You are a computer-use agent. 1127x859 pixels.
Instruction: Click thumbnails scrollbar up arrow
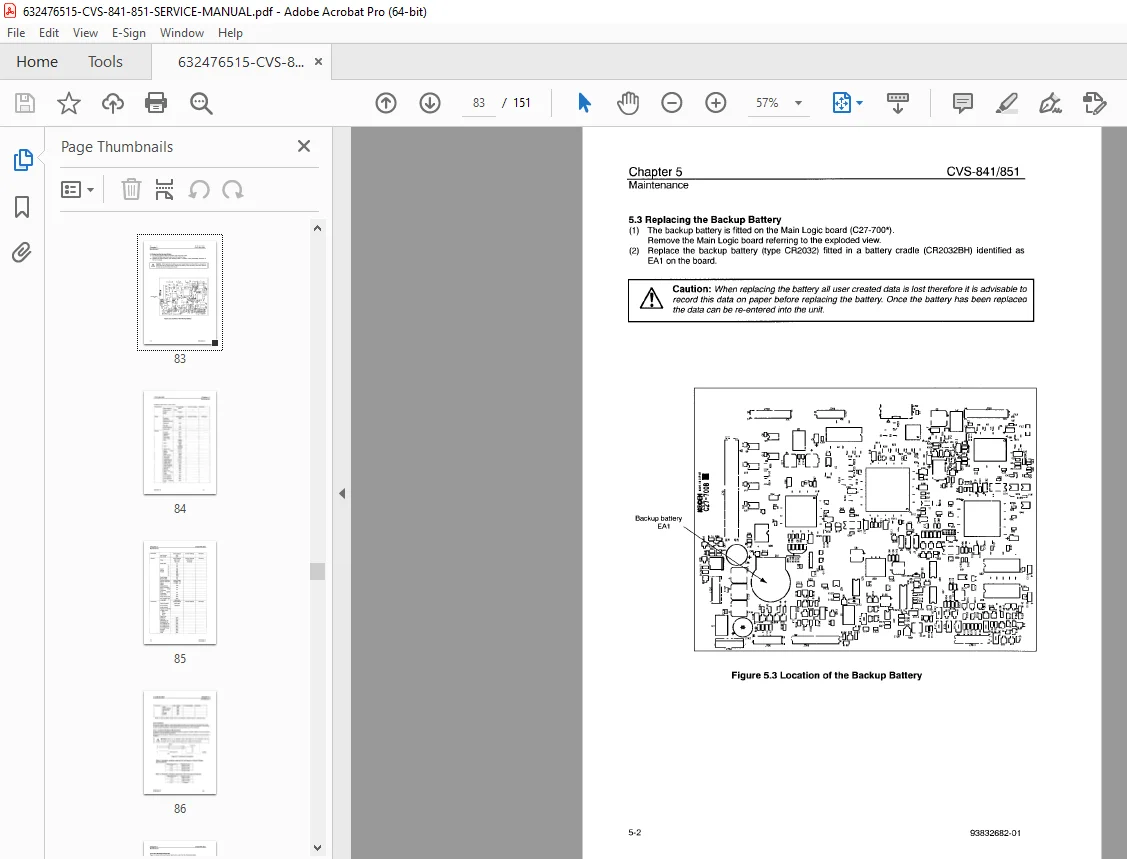point(317,228)
